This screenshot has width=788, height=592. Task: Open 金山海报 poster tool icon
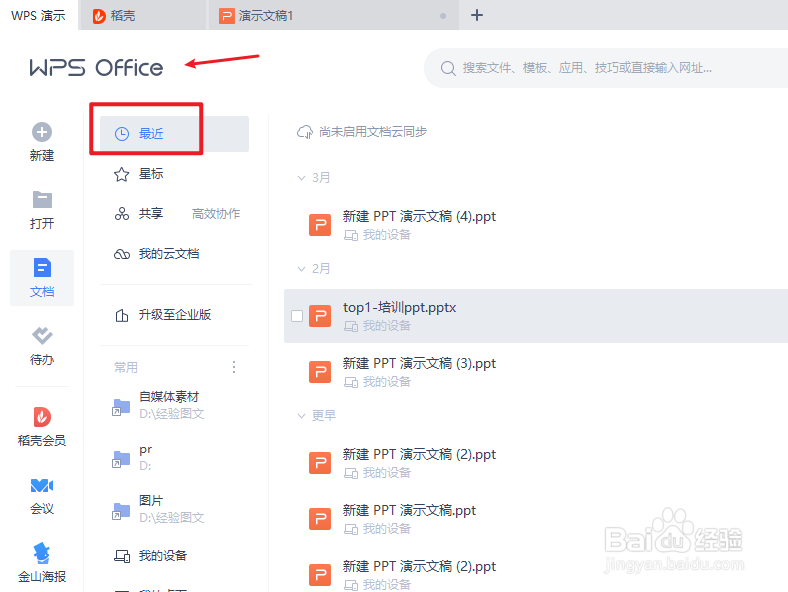coord(42,553)
